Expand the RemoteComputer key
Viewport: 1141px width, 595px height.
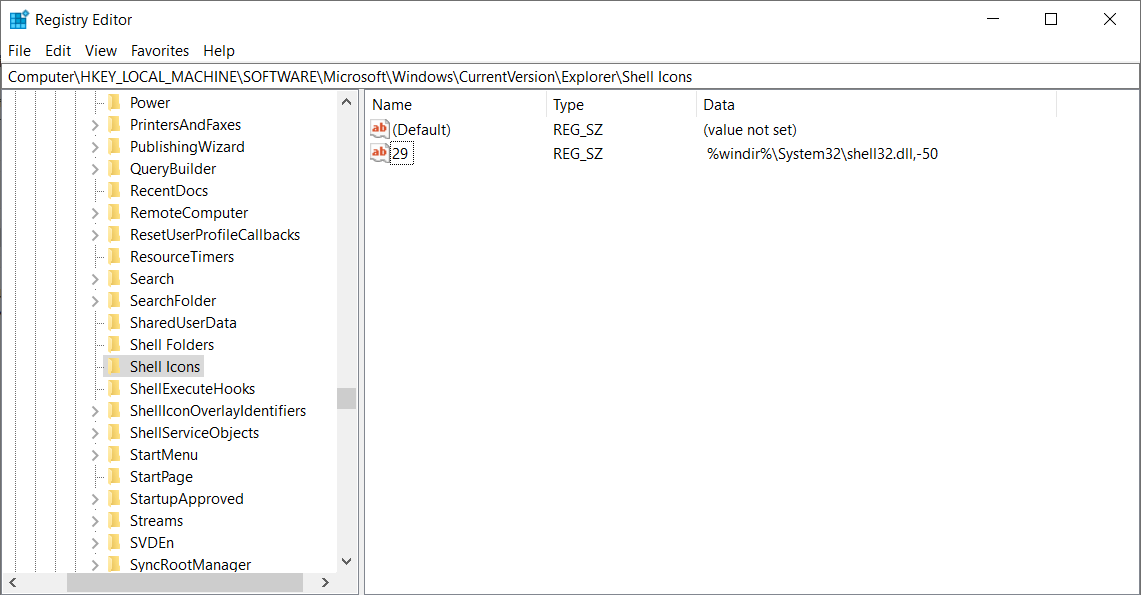pyautogui.click(x=95, y=213)
